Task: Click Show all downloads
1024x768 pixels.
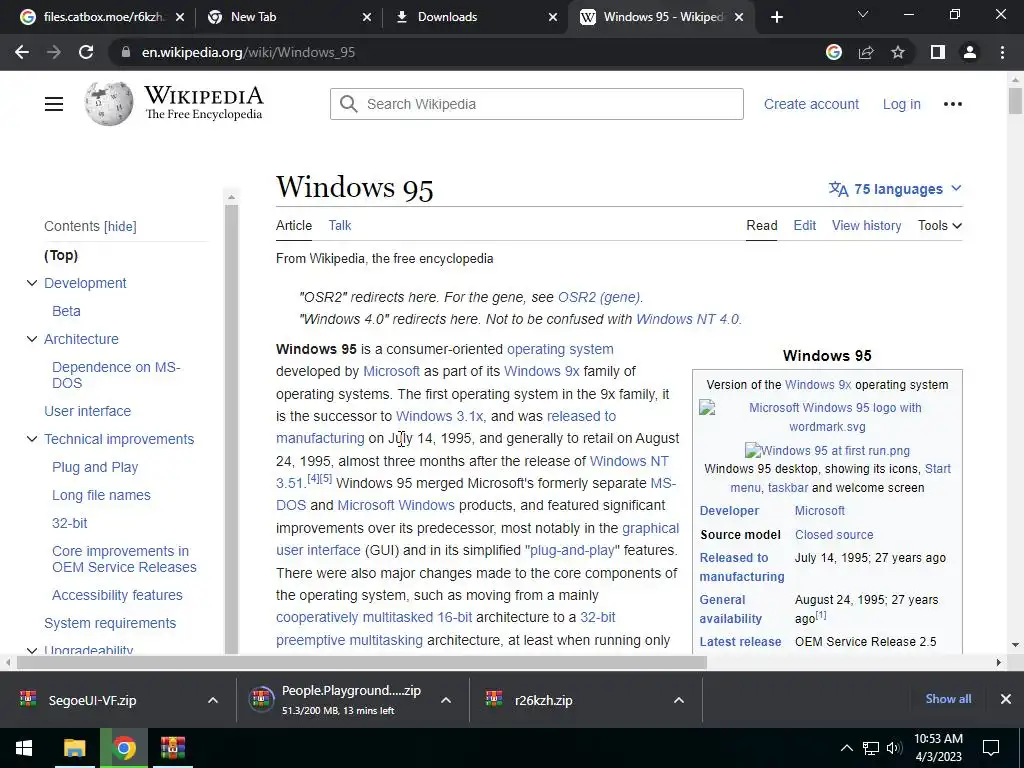Action: coord(948,699)
